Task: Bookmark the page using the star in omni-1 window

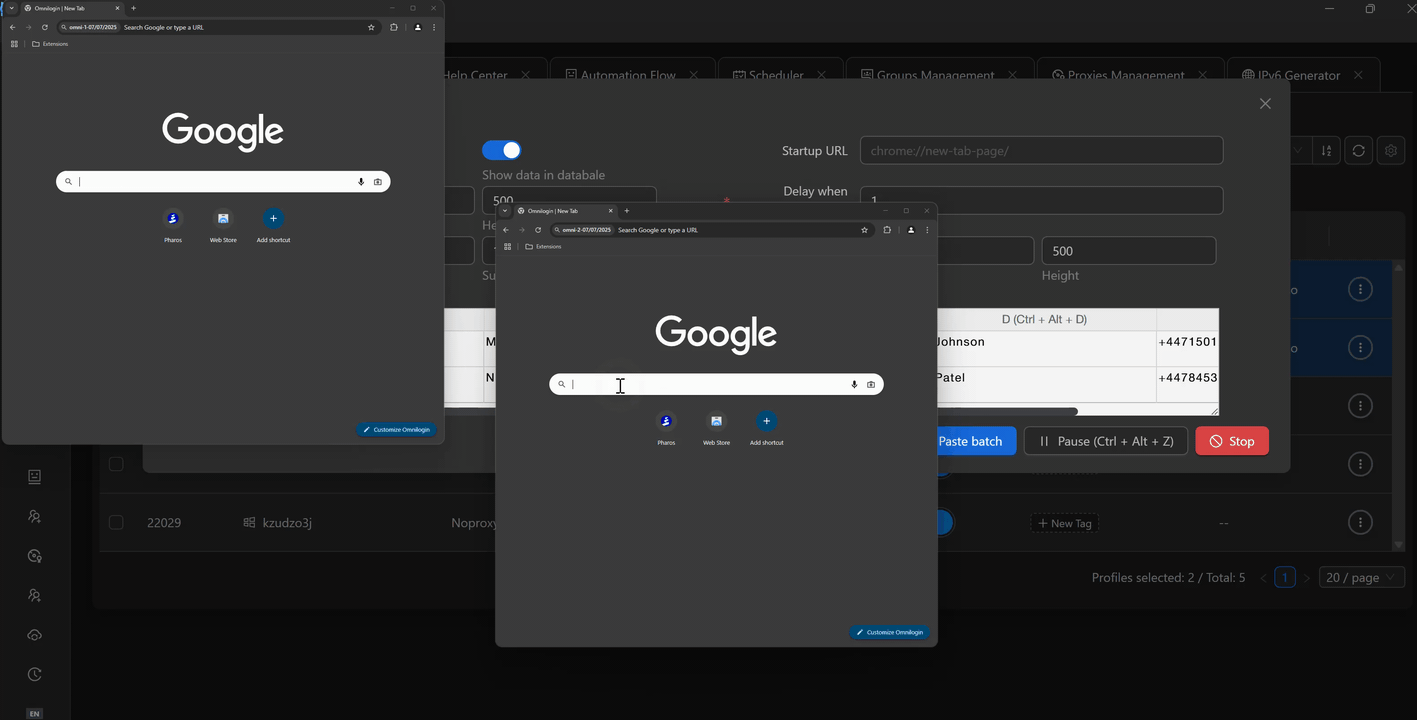Action: click(x=371, y=27)
